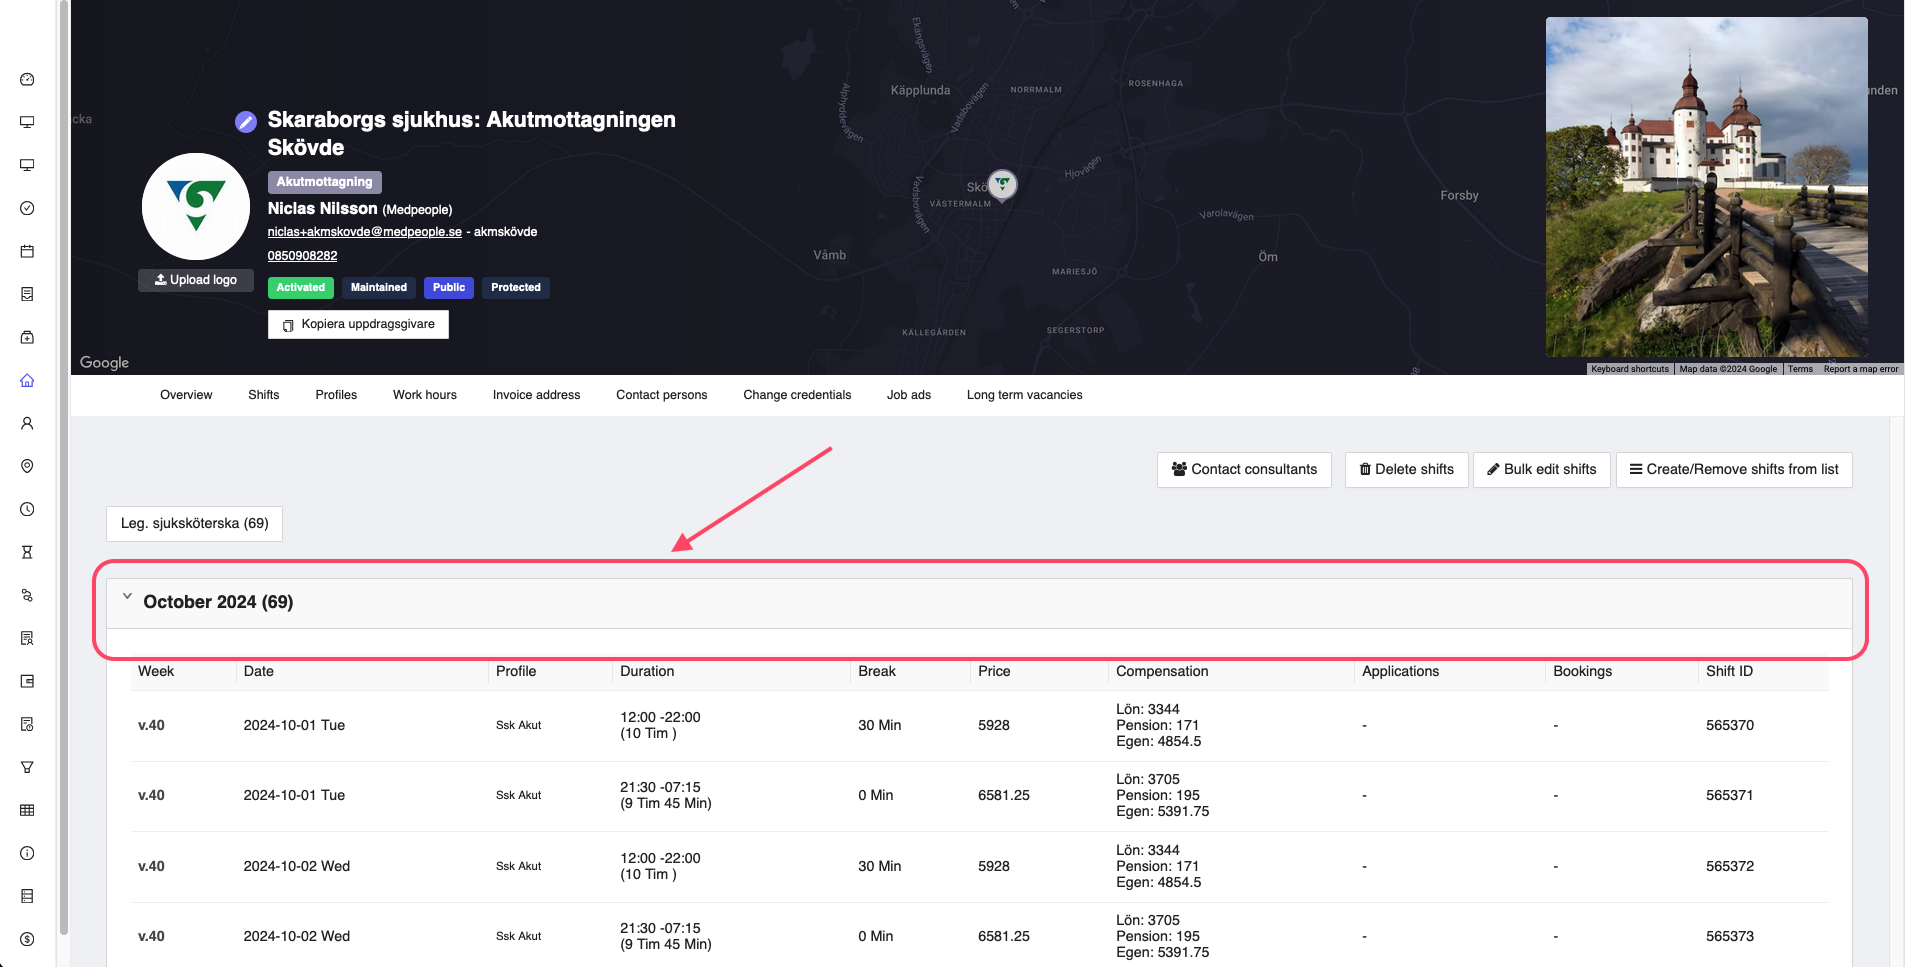Switch to the Work hours tab
Screen dimensions: 1905x967
coord(424,395)
